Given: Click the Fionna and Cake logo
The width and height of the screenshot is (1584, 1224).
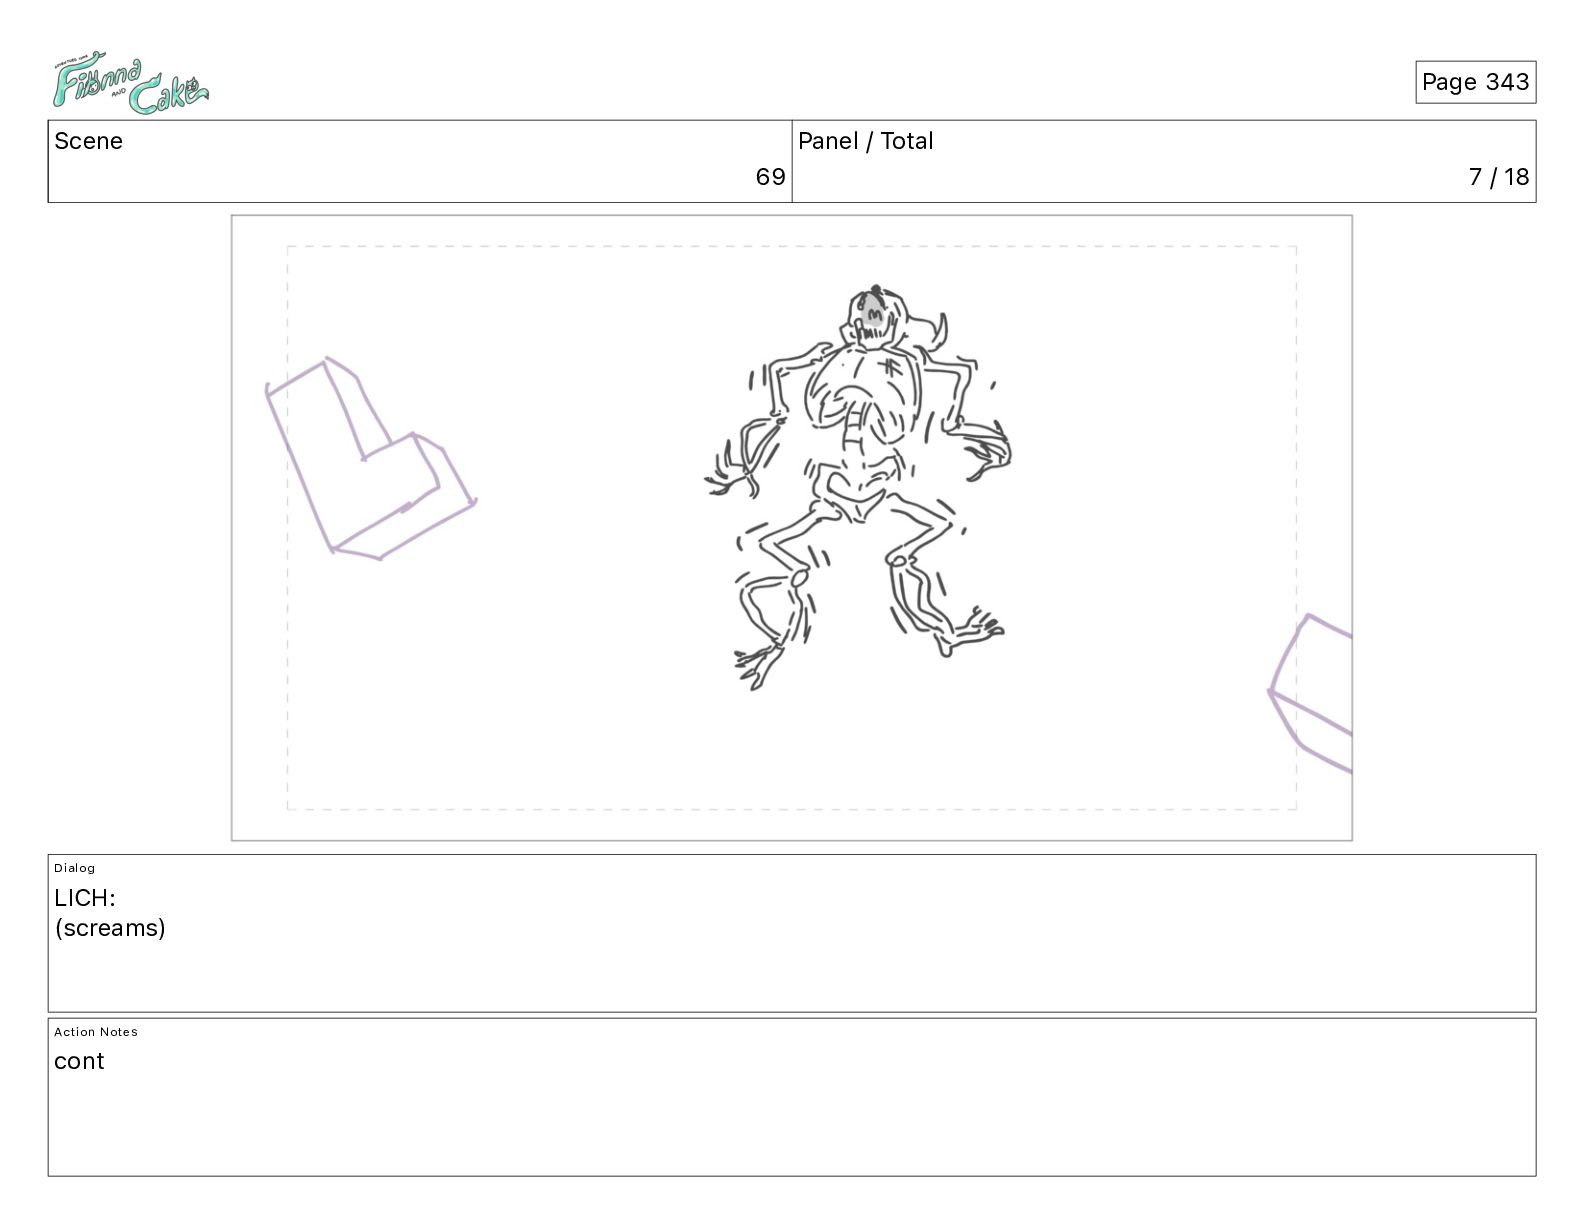Looking at the screenshot, I should (x=130, y=86).
